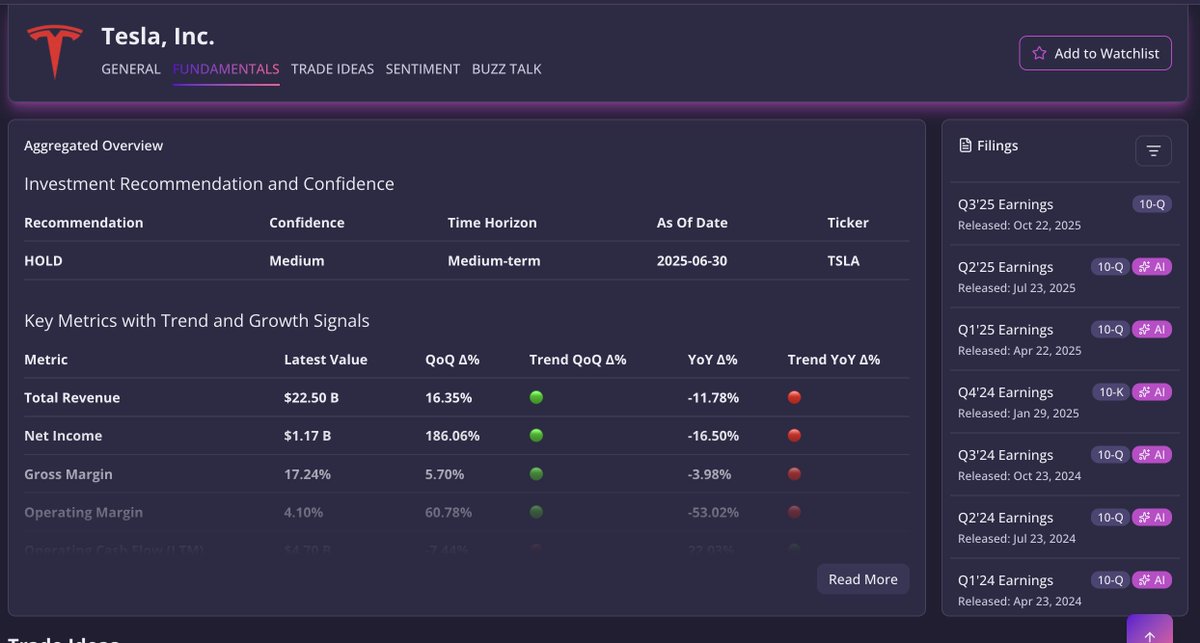The width and height of the screenshot is (1200, 643).
Task: Click green QoQ trend dot for Gross Margin
Action: [x=536, y=474]
